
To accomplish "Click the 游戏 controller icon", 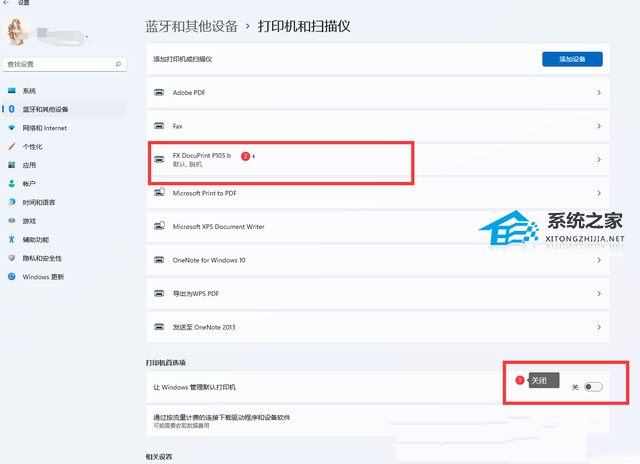I will coord(12,221).
